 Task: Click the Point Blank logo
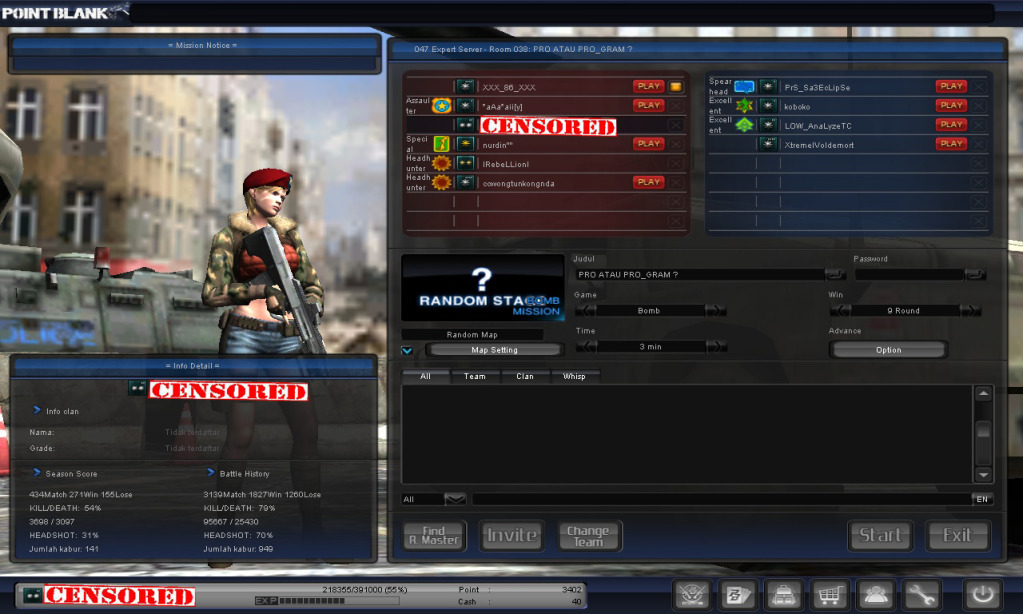(64, 12)
